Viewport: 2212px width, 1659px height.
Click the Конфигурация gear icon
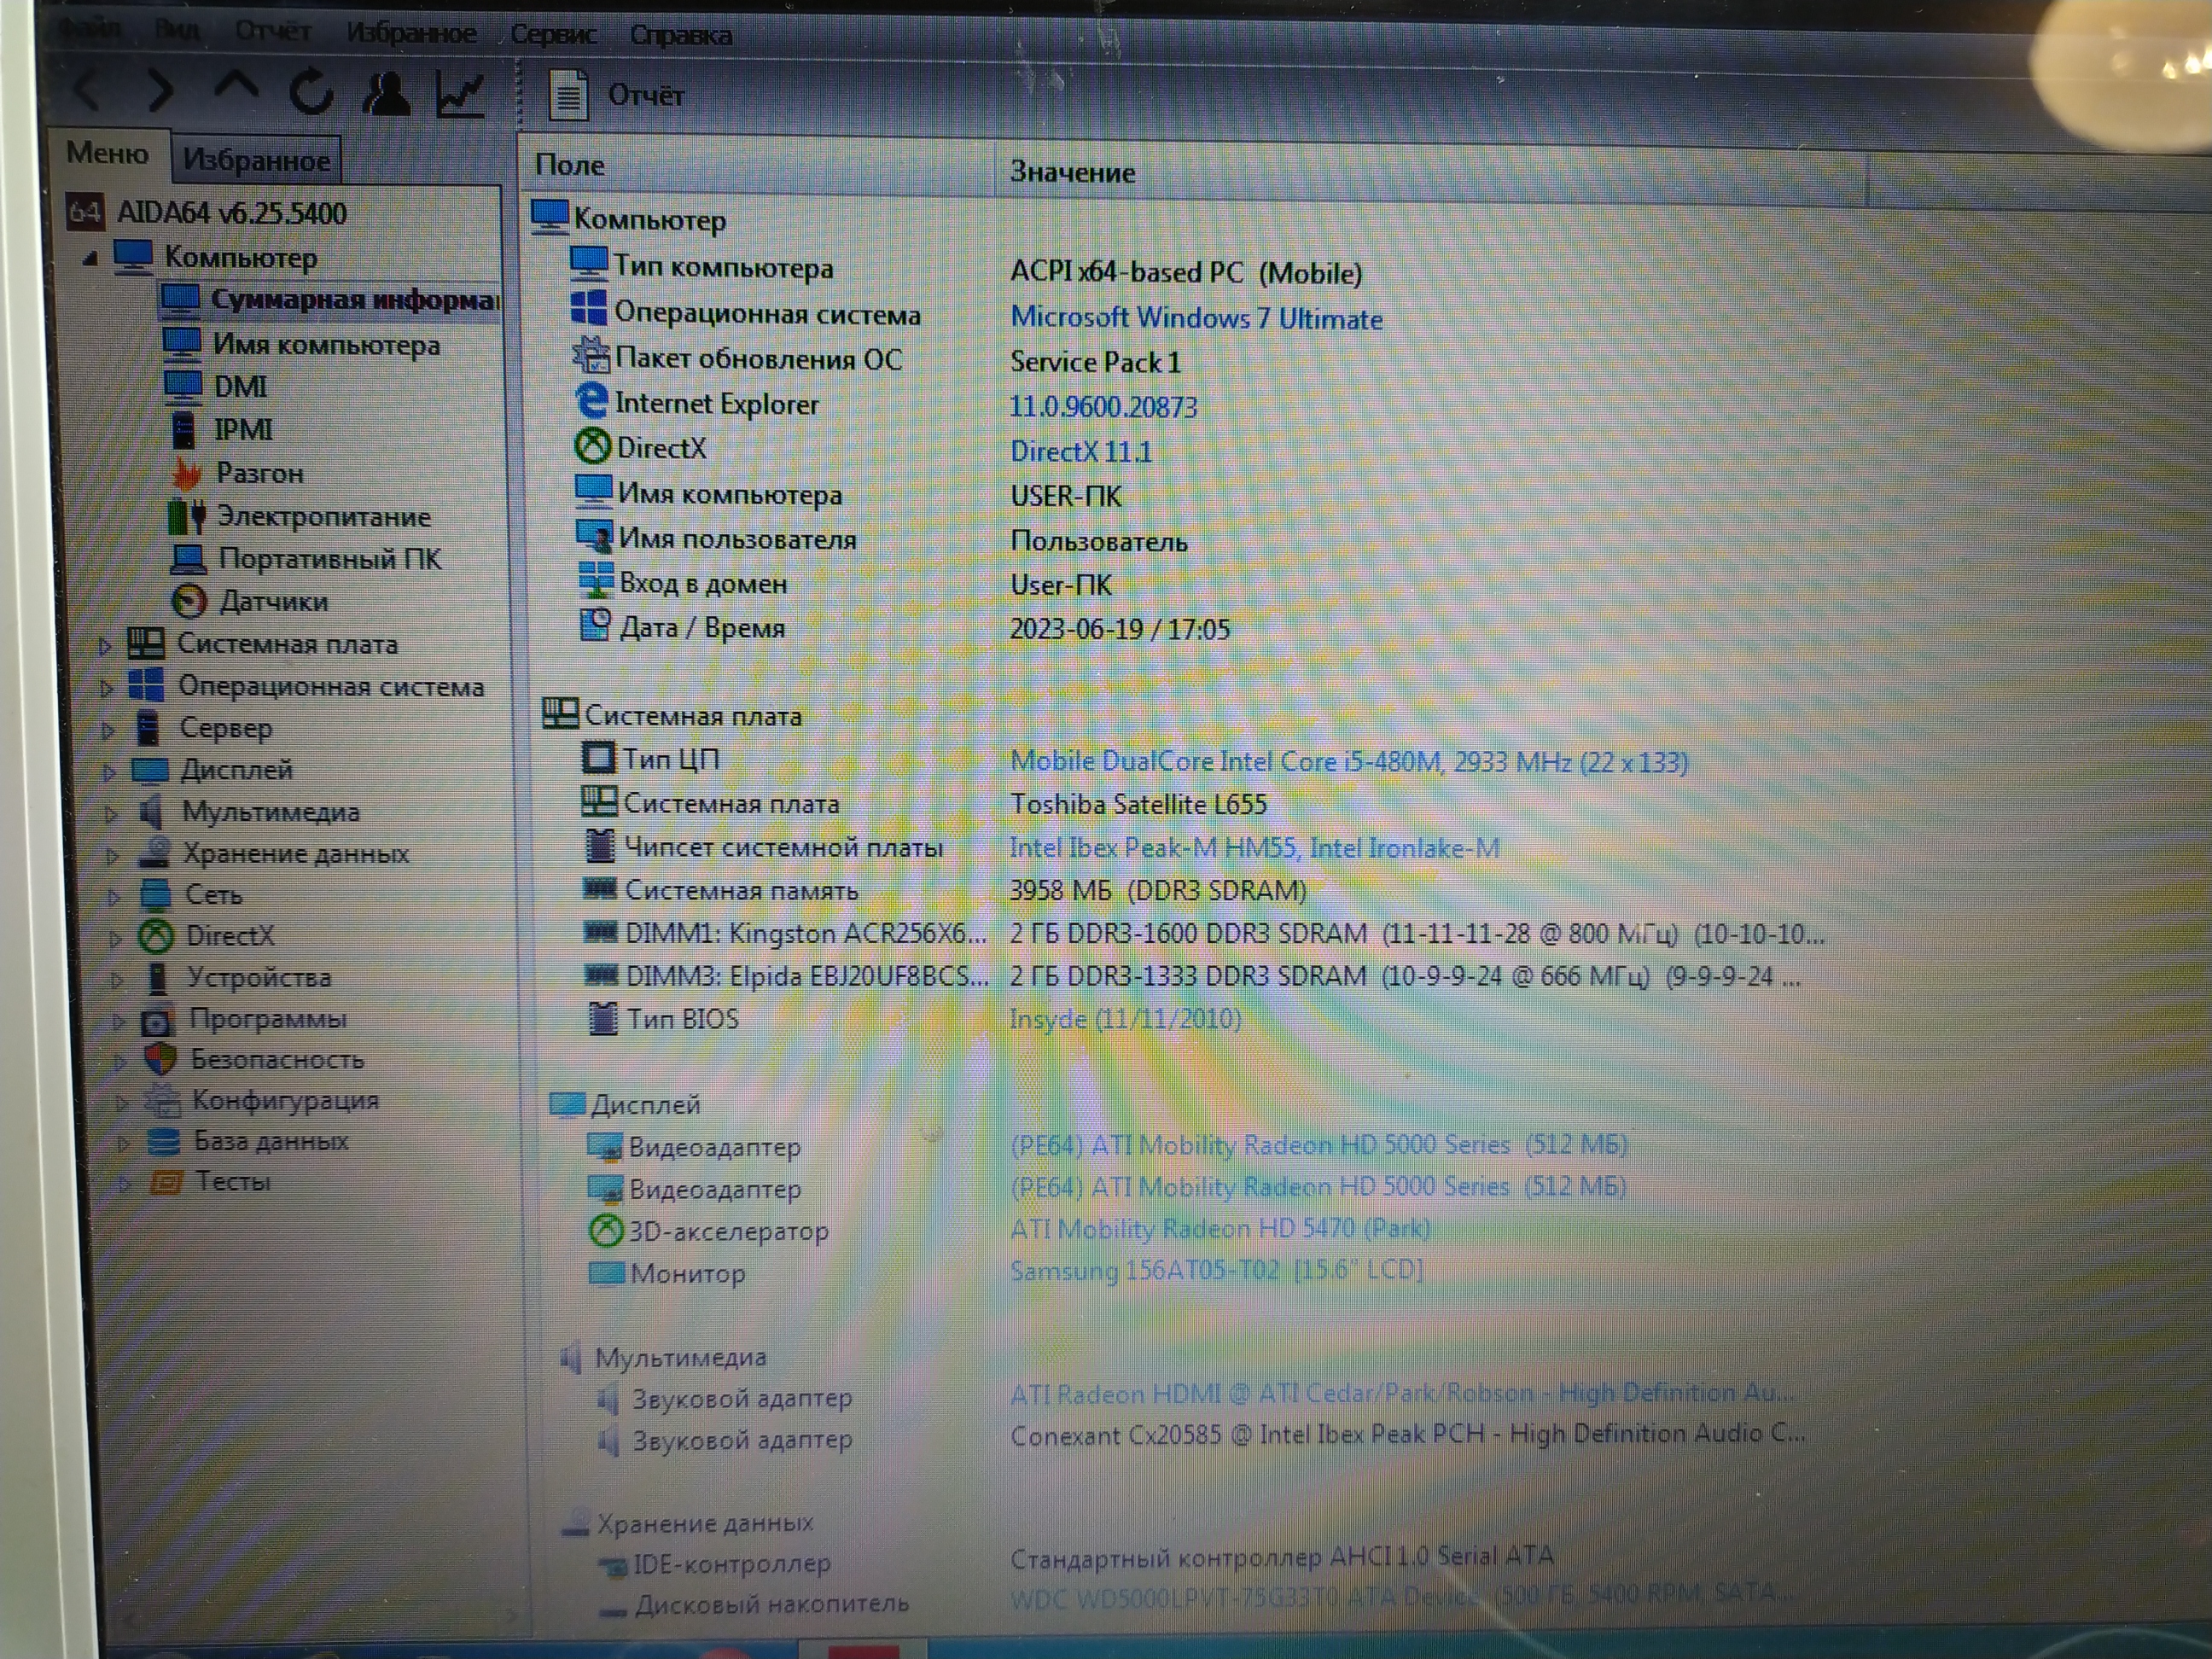[162, 1100]
